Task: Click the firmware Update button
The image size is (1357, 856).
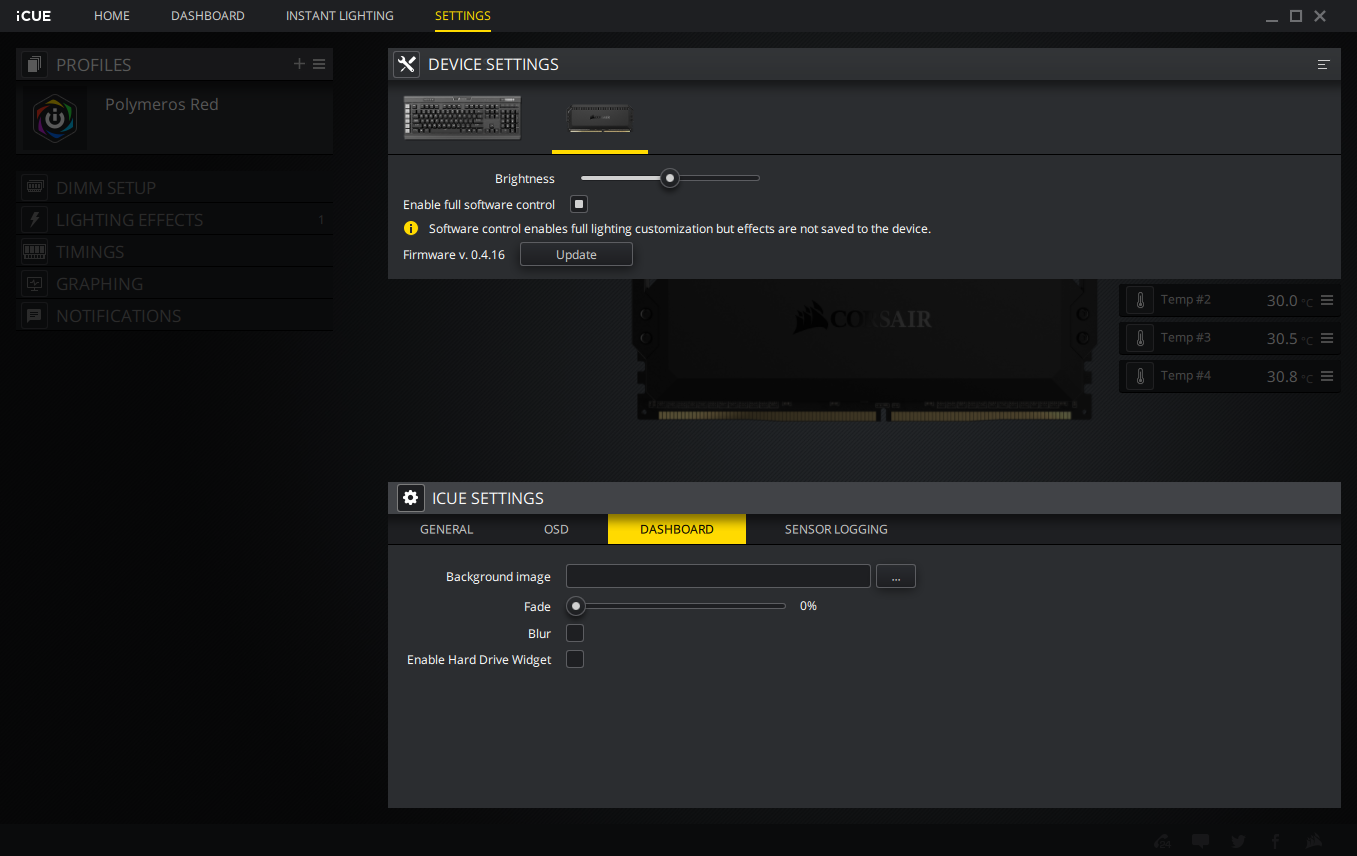Action: point(576,255)
